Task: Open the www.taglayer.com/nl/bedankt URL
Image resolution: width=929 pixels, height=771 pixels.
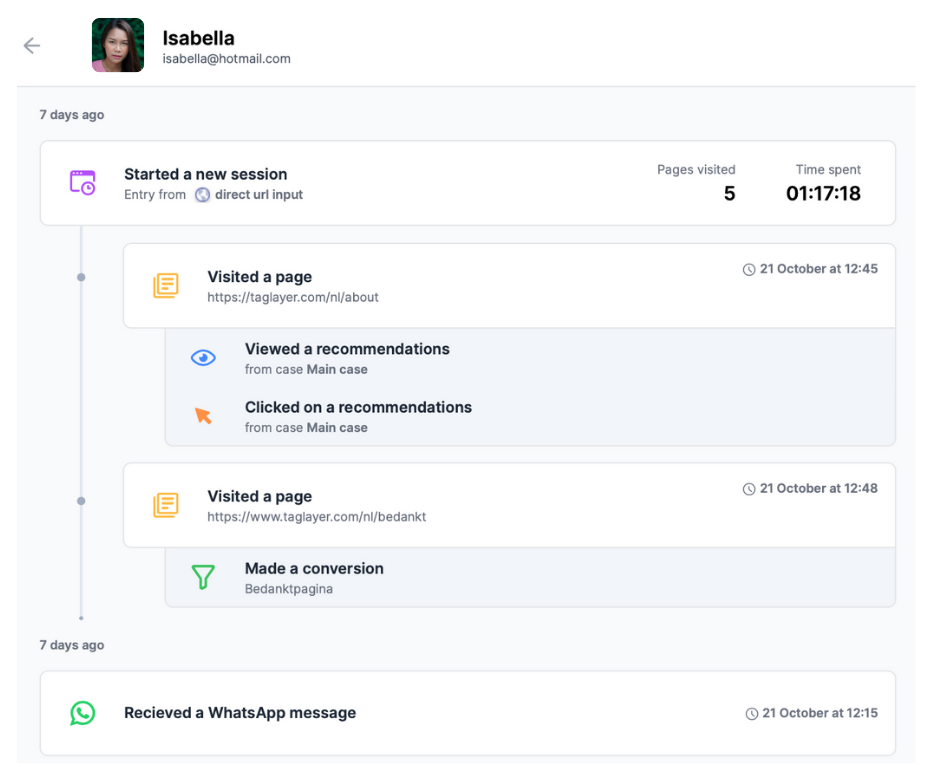Action: [316, 517]
